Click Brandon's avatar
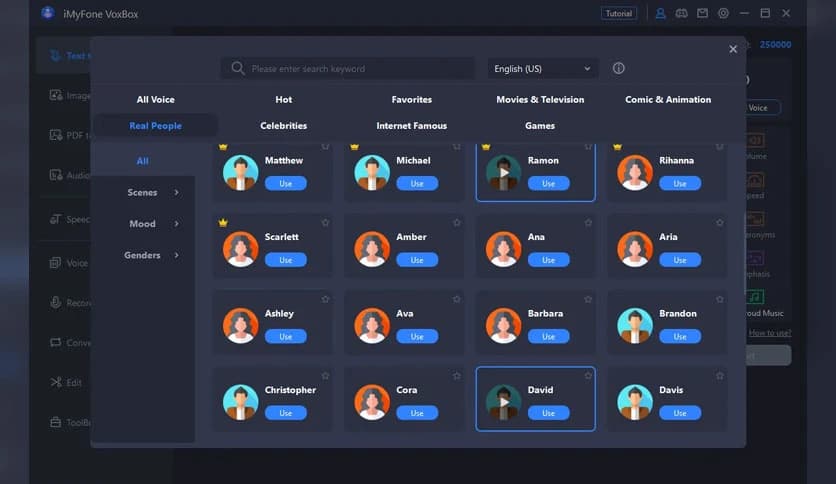 635,326
